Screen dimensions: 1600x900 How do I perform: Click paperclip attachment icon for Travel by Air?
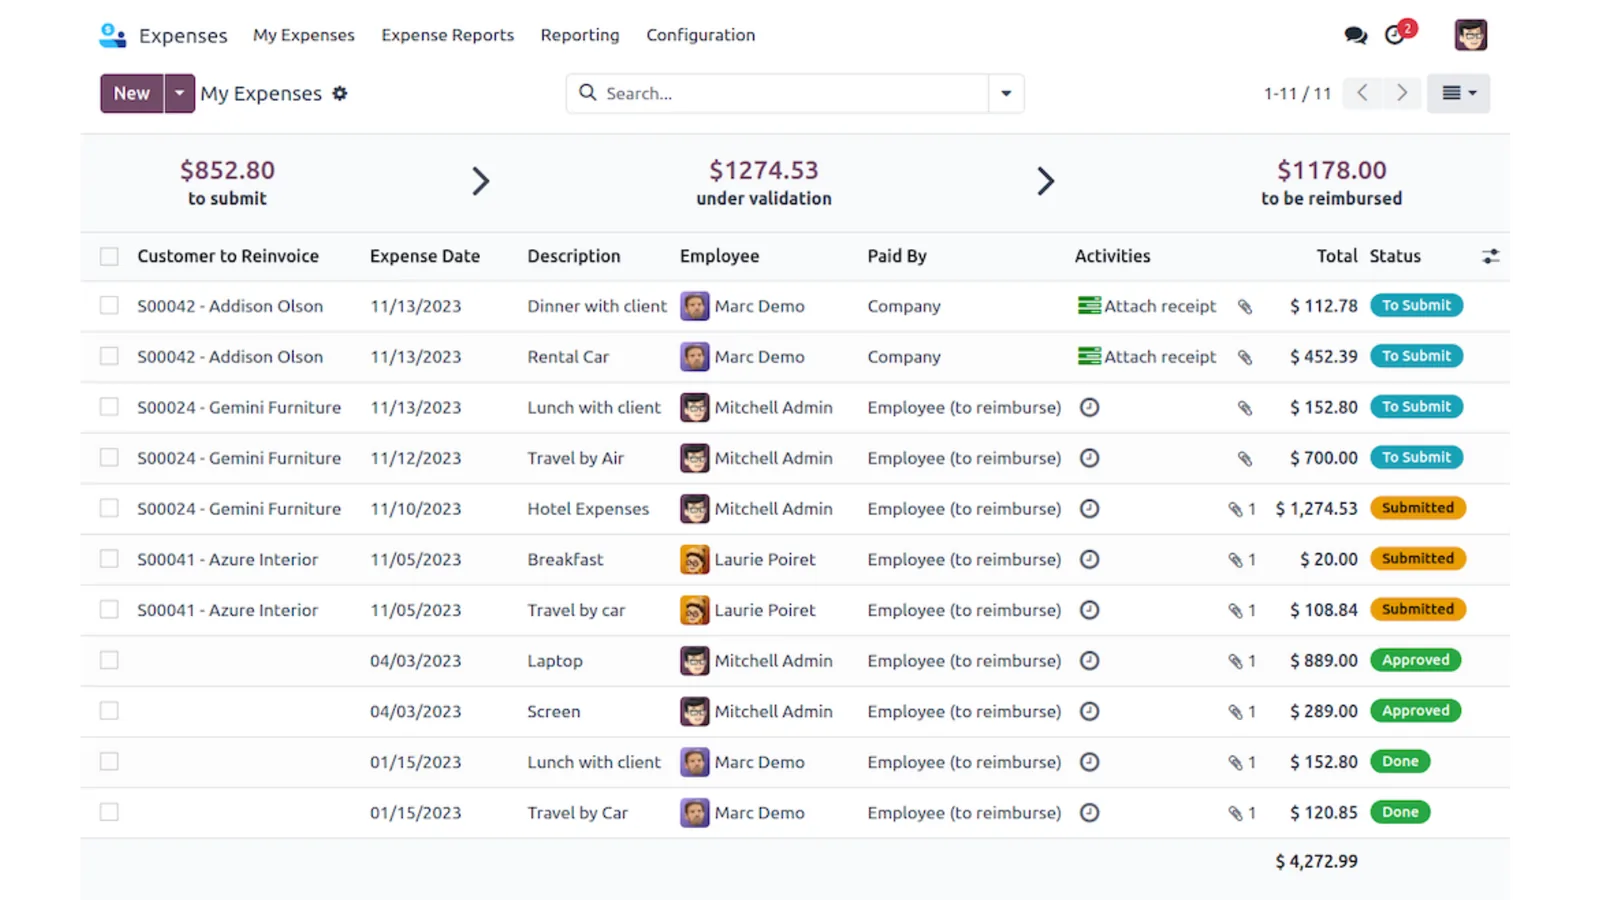click(x=1245, y=458)
